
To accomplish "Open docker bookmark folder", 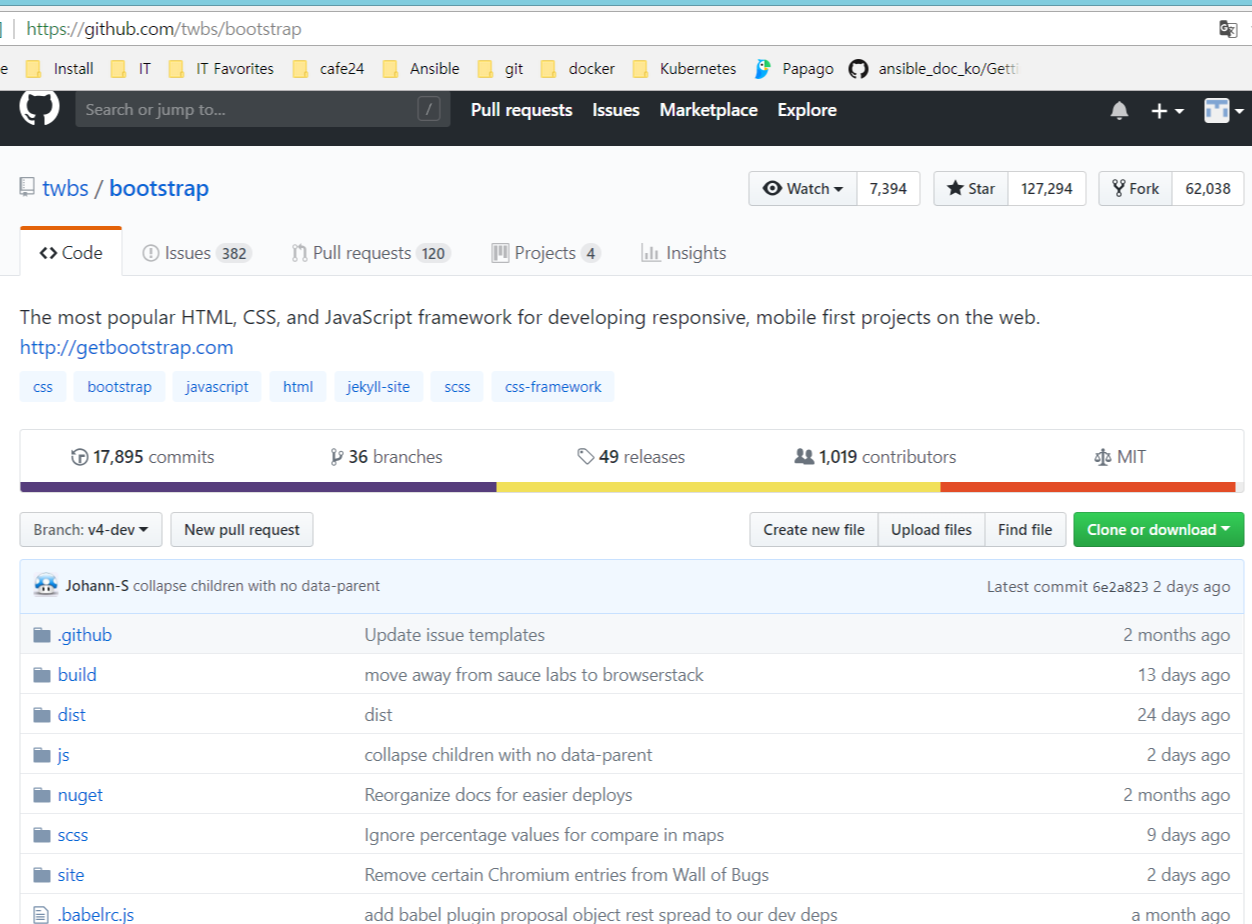I will (x=577, y=69).
